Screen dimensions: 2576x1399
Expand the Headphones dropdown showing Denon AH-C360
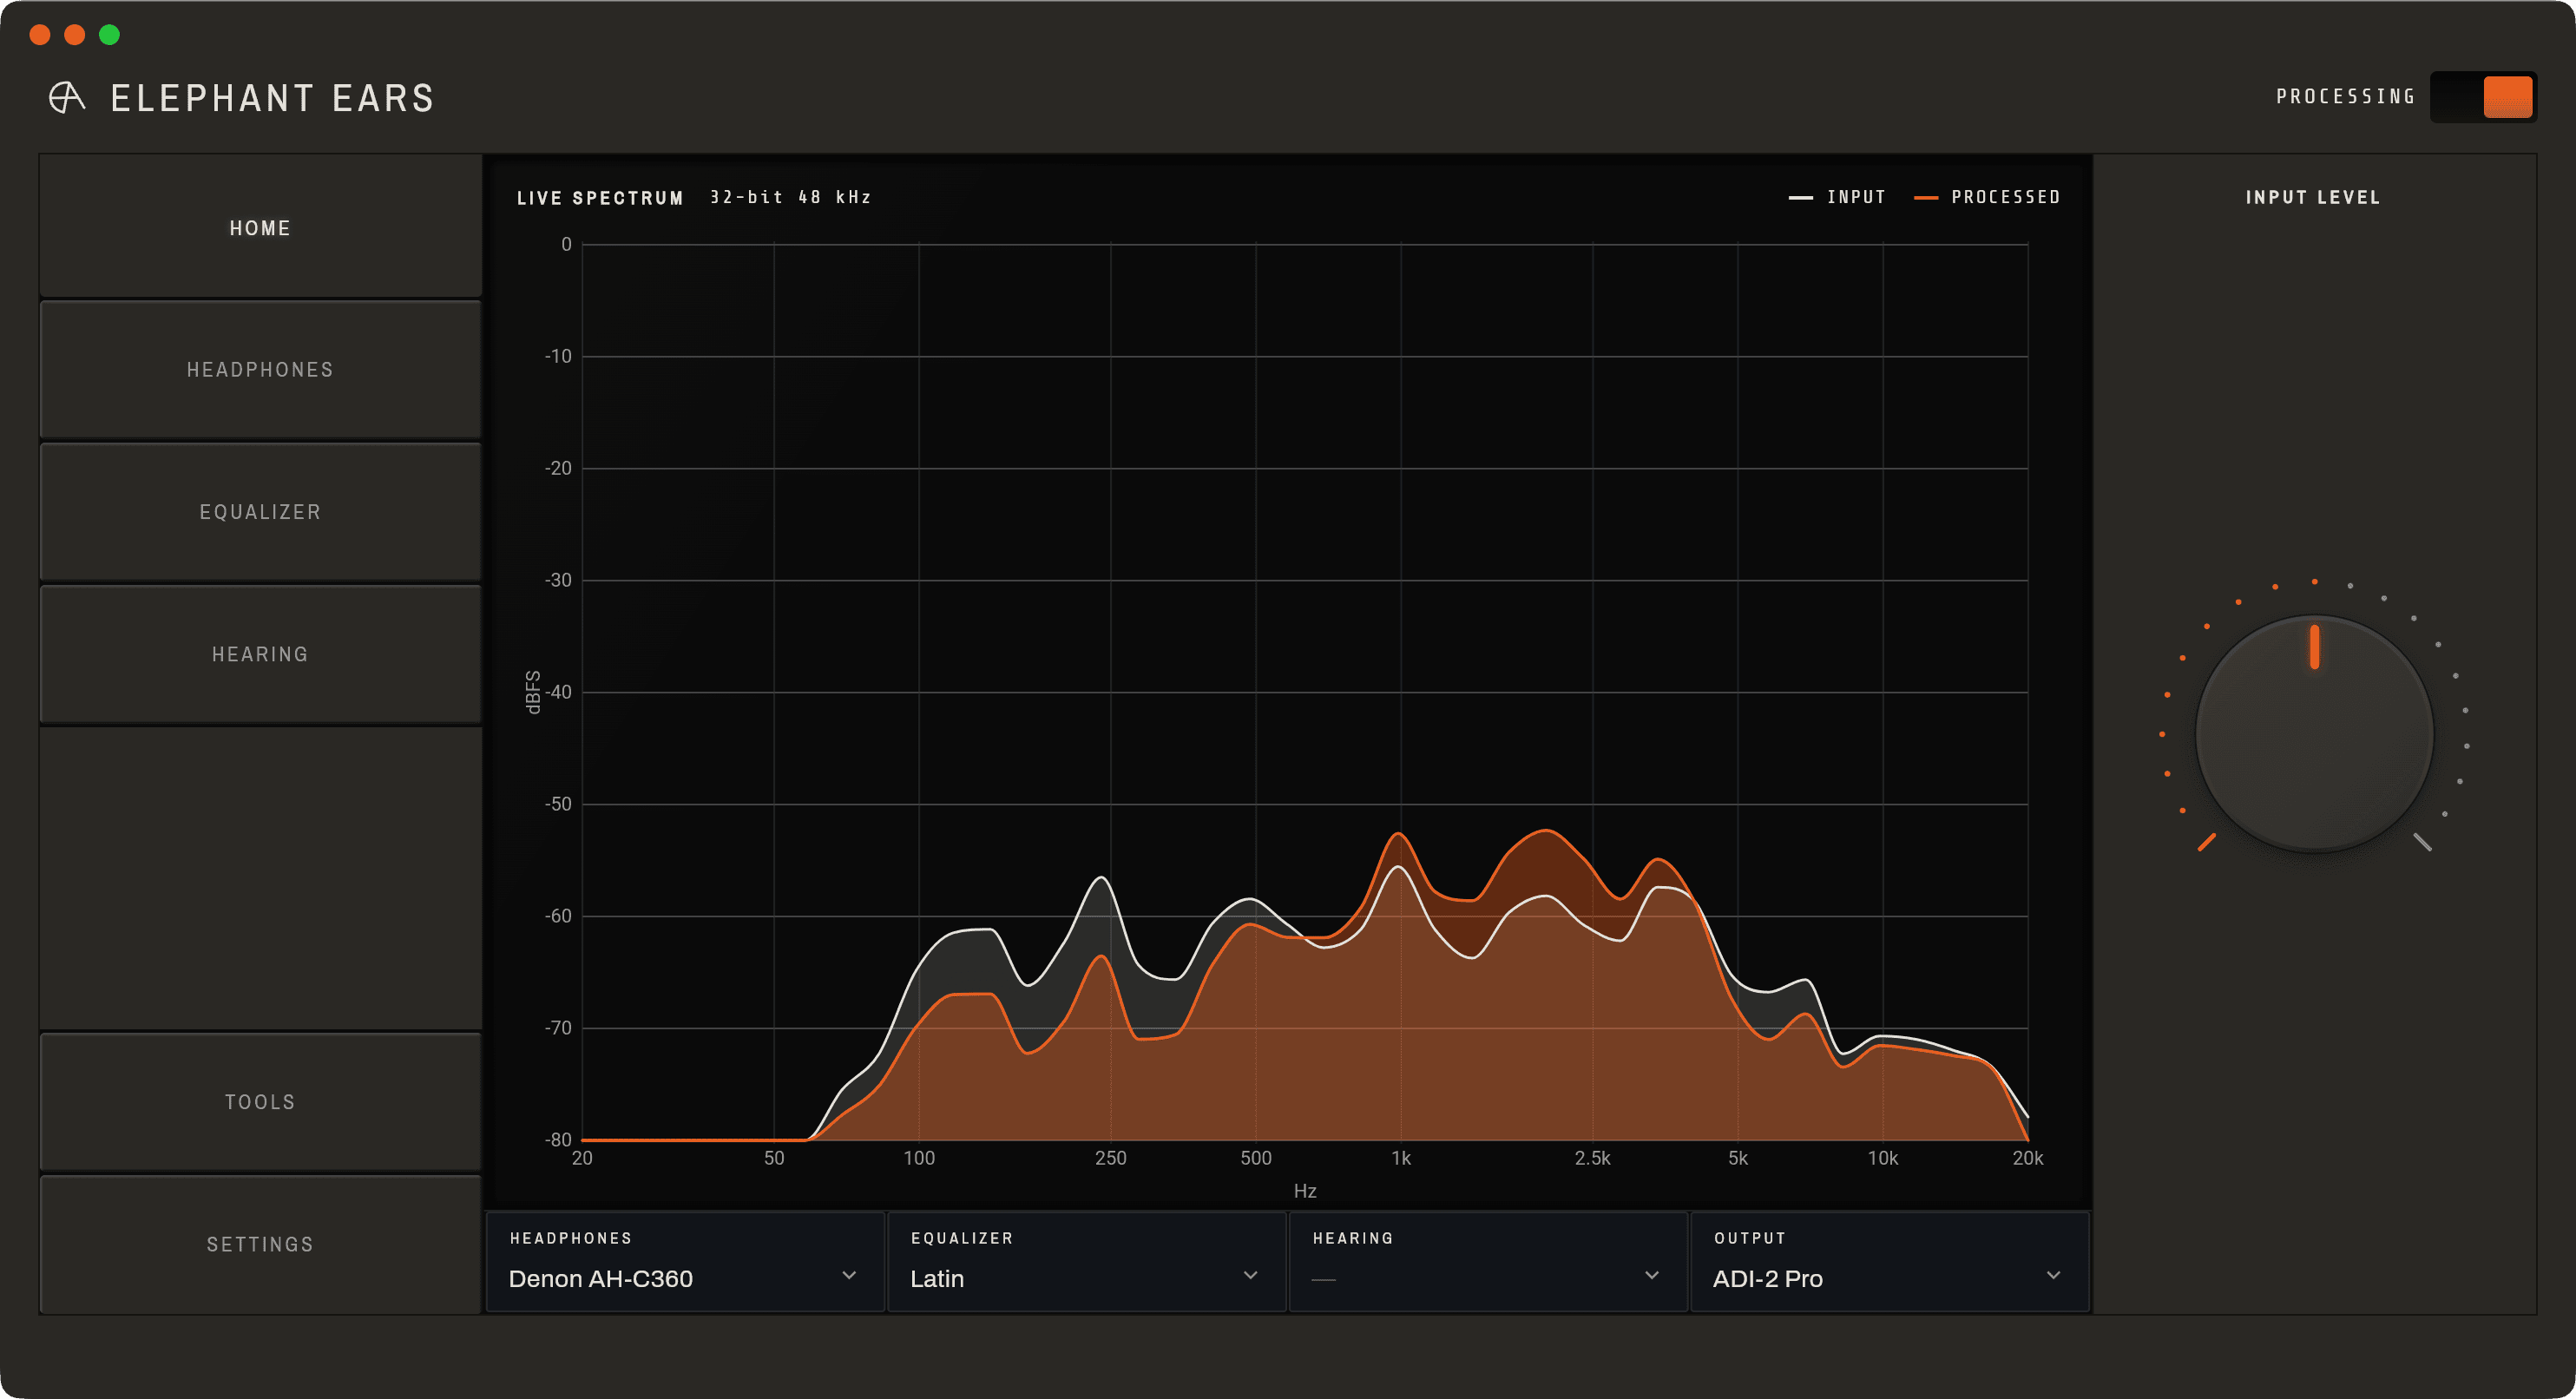point(685,1262)
